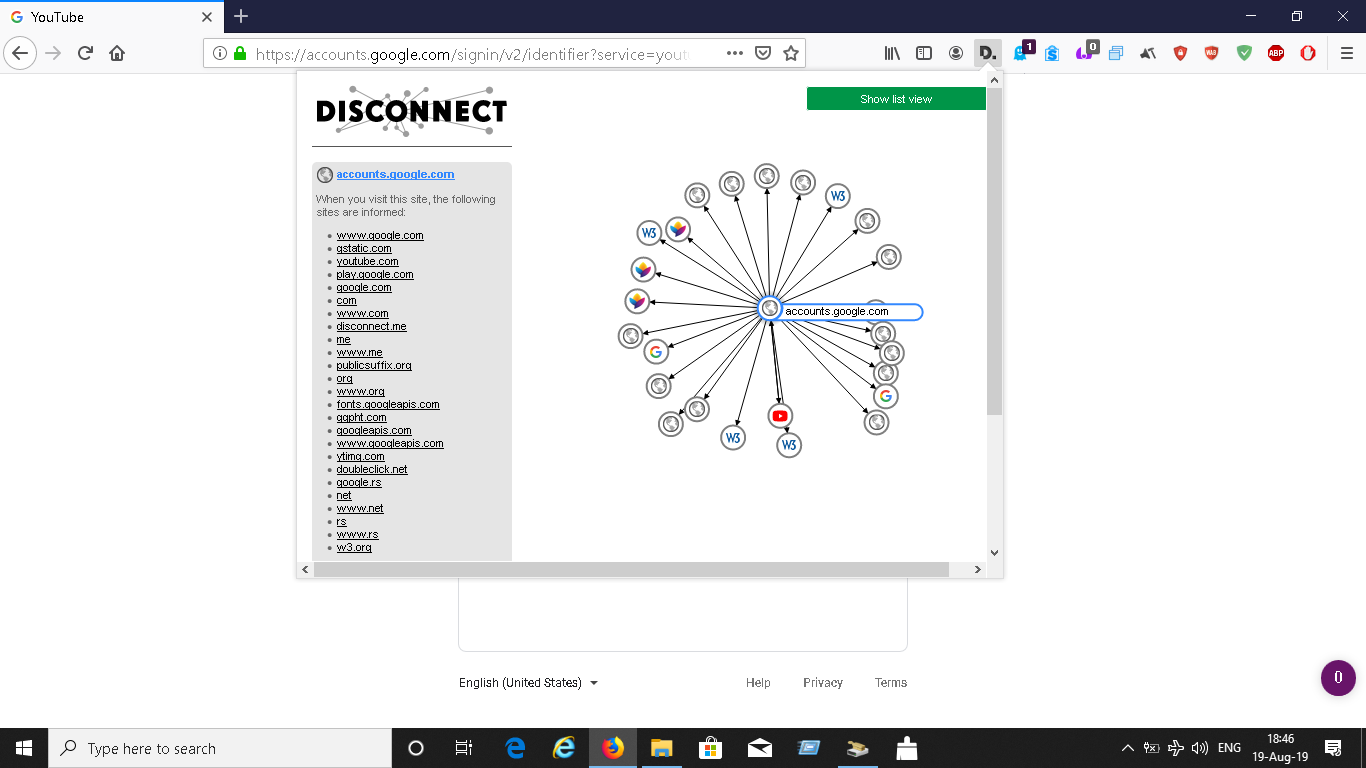Click the ytimg.com link
Viewport: 1366px width, 768px height.
[360, 456]
